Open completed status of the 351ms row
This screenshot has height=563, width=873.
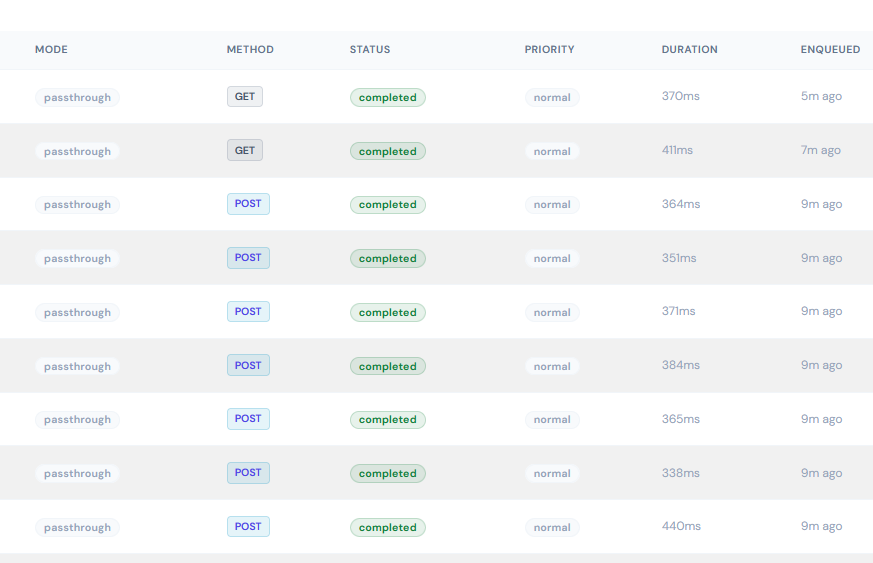[388, 258]
